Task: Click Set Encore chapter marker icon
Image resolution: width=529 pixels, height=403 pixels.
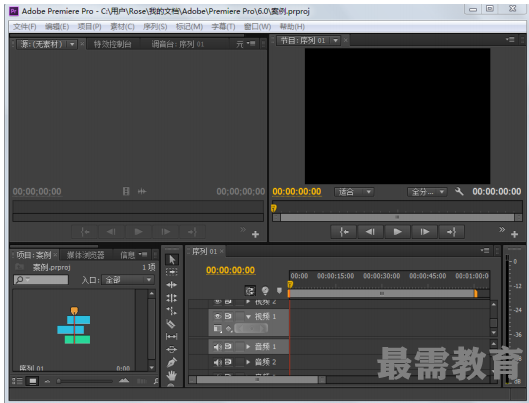Action: tap(265, 290)
